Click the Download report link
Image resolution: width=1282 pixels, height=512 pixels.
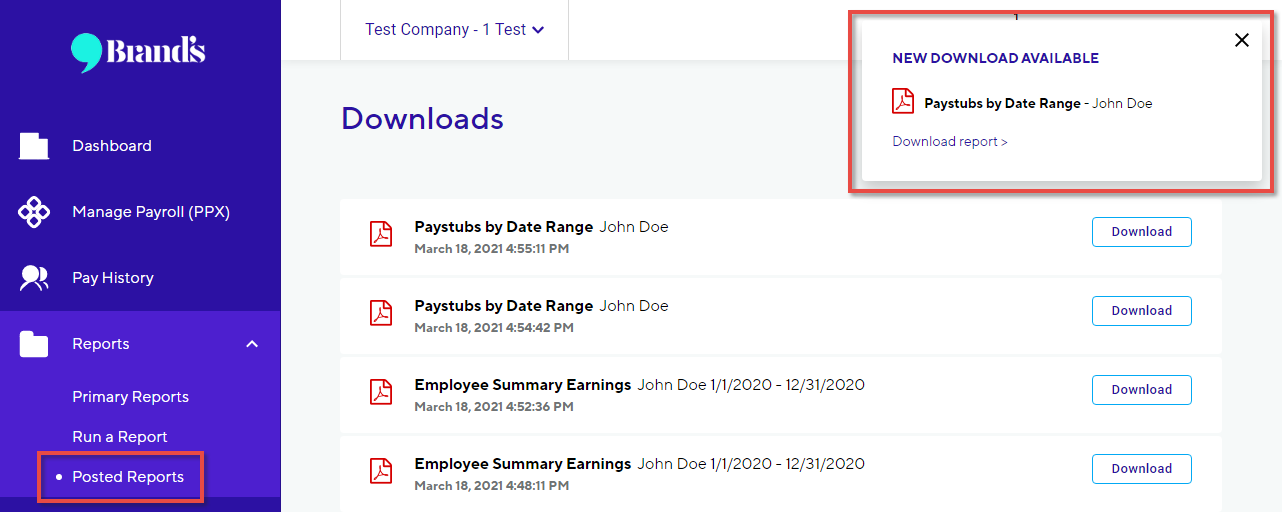click(950, 142)
